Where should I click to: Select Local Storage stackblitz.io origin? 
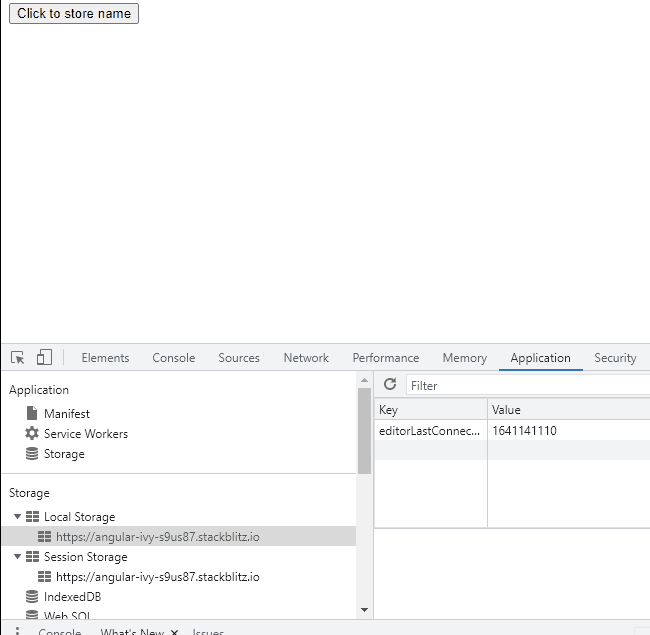pos(157,537)
